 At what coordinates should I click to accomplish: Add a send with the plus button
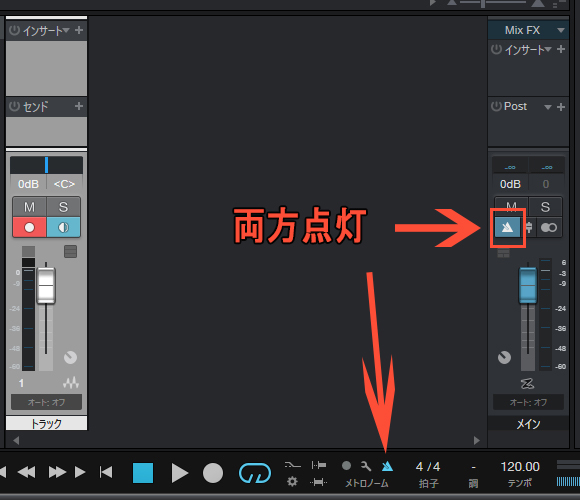point(79,106)
